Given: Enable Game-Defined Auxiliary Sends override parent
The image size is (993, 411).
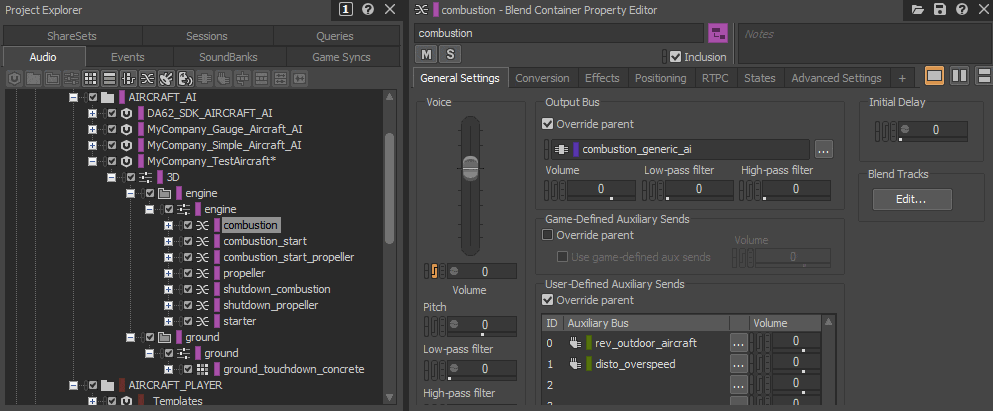Looking at the screenshot, I should point(547,236).
